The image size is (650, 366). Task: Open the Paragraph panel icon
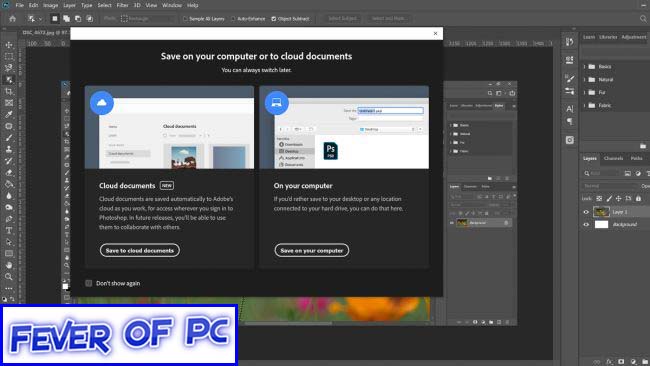[x=570, y=121]
